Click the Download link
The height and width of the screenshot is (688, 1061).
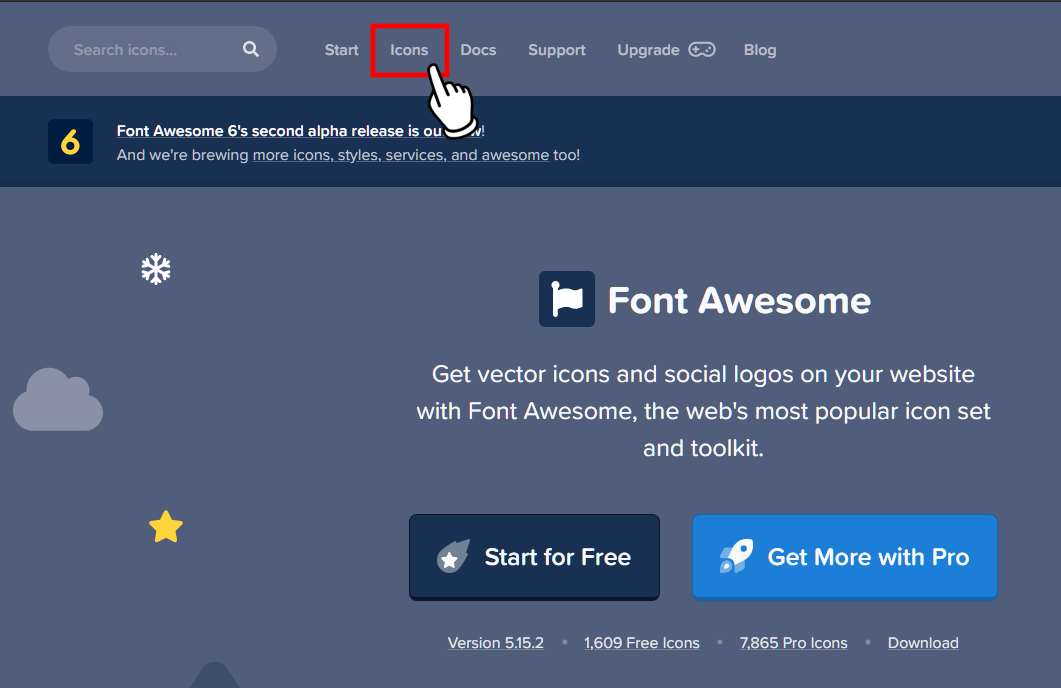pyautogui.click(x=923, y=643)
